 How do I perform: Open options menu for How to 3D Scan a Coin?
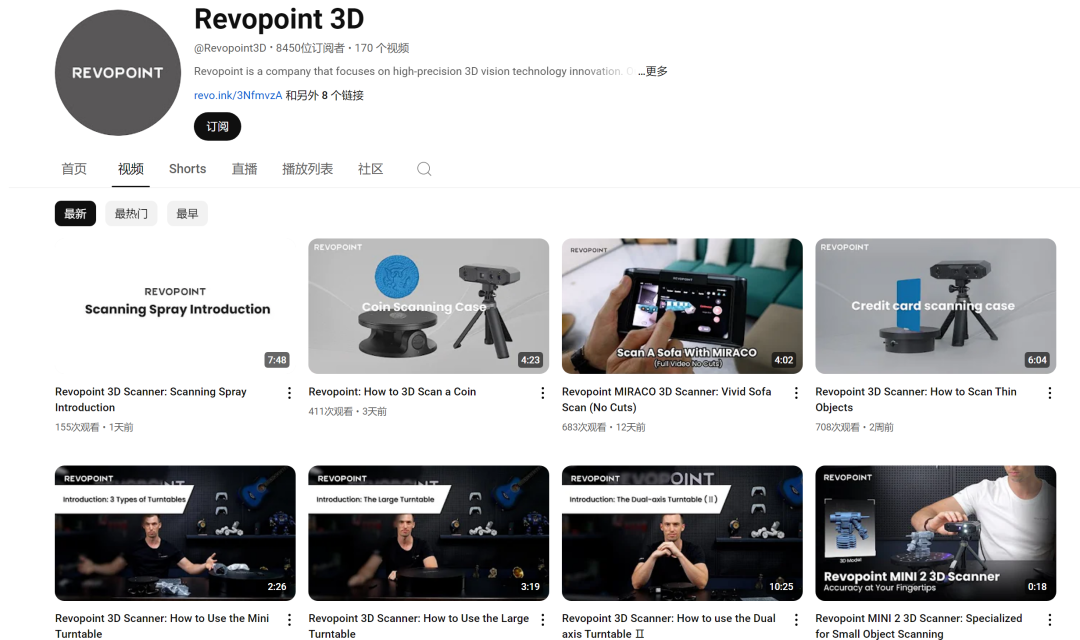(x=543, y=393)
